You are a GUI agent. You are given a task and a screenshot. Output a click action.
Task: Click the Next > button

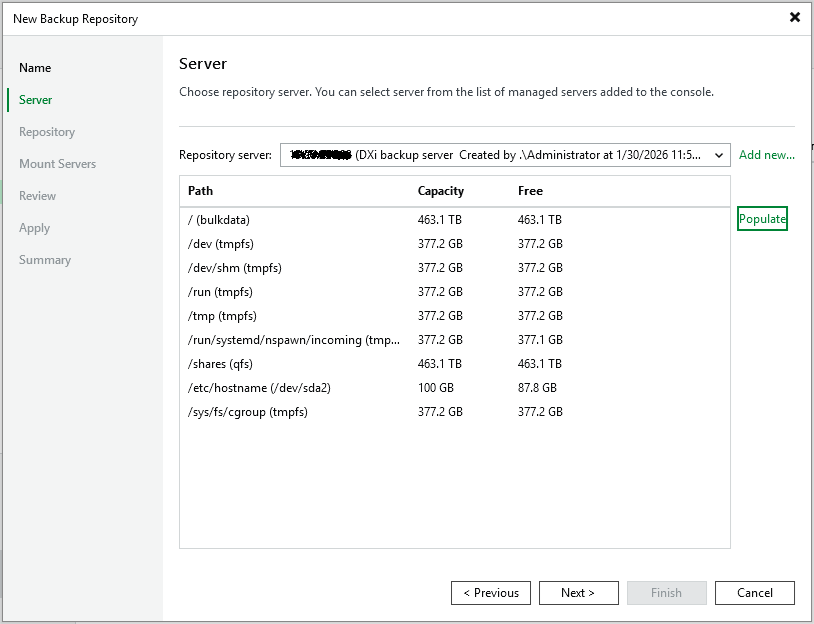coord(578,593)
